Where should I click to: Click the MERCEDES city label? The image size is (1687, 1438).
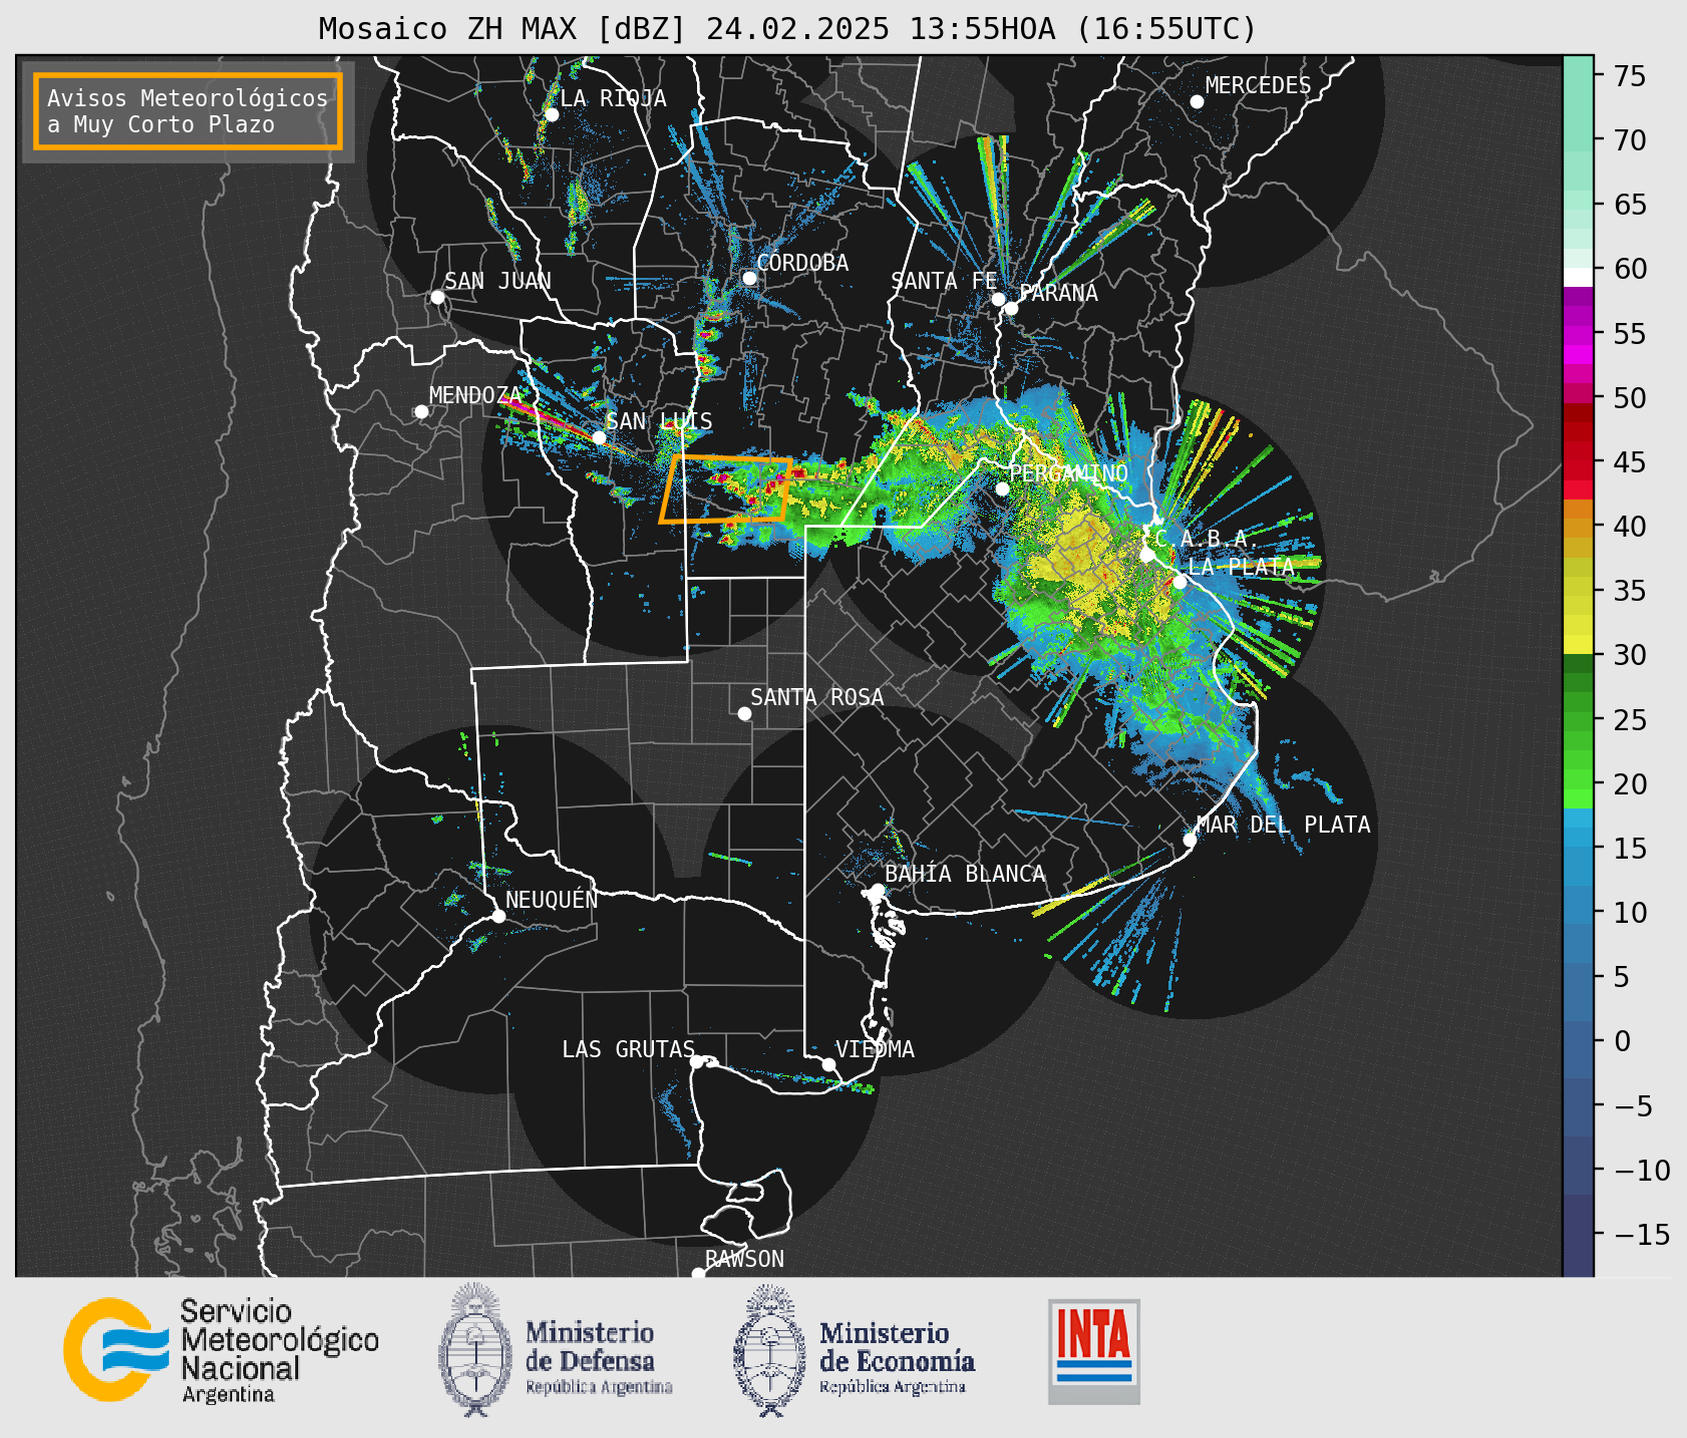1258,86
